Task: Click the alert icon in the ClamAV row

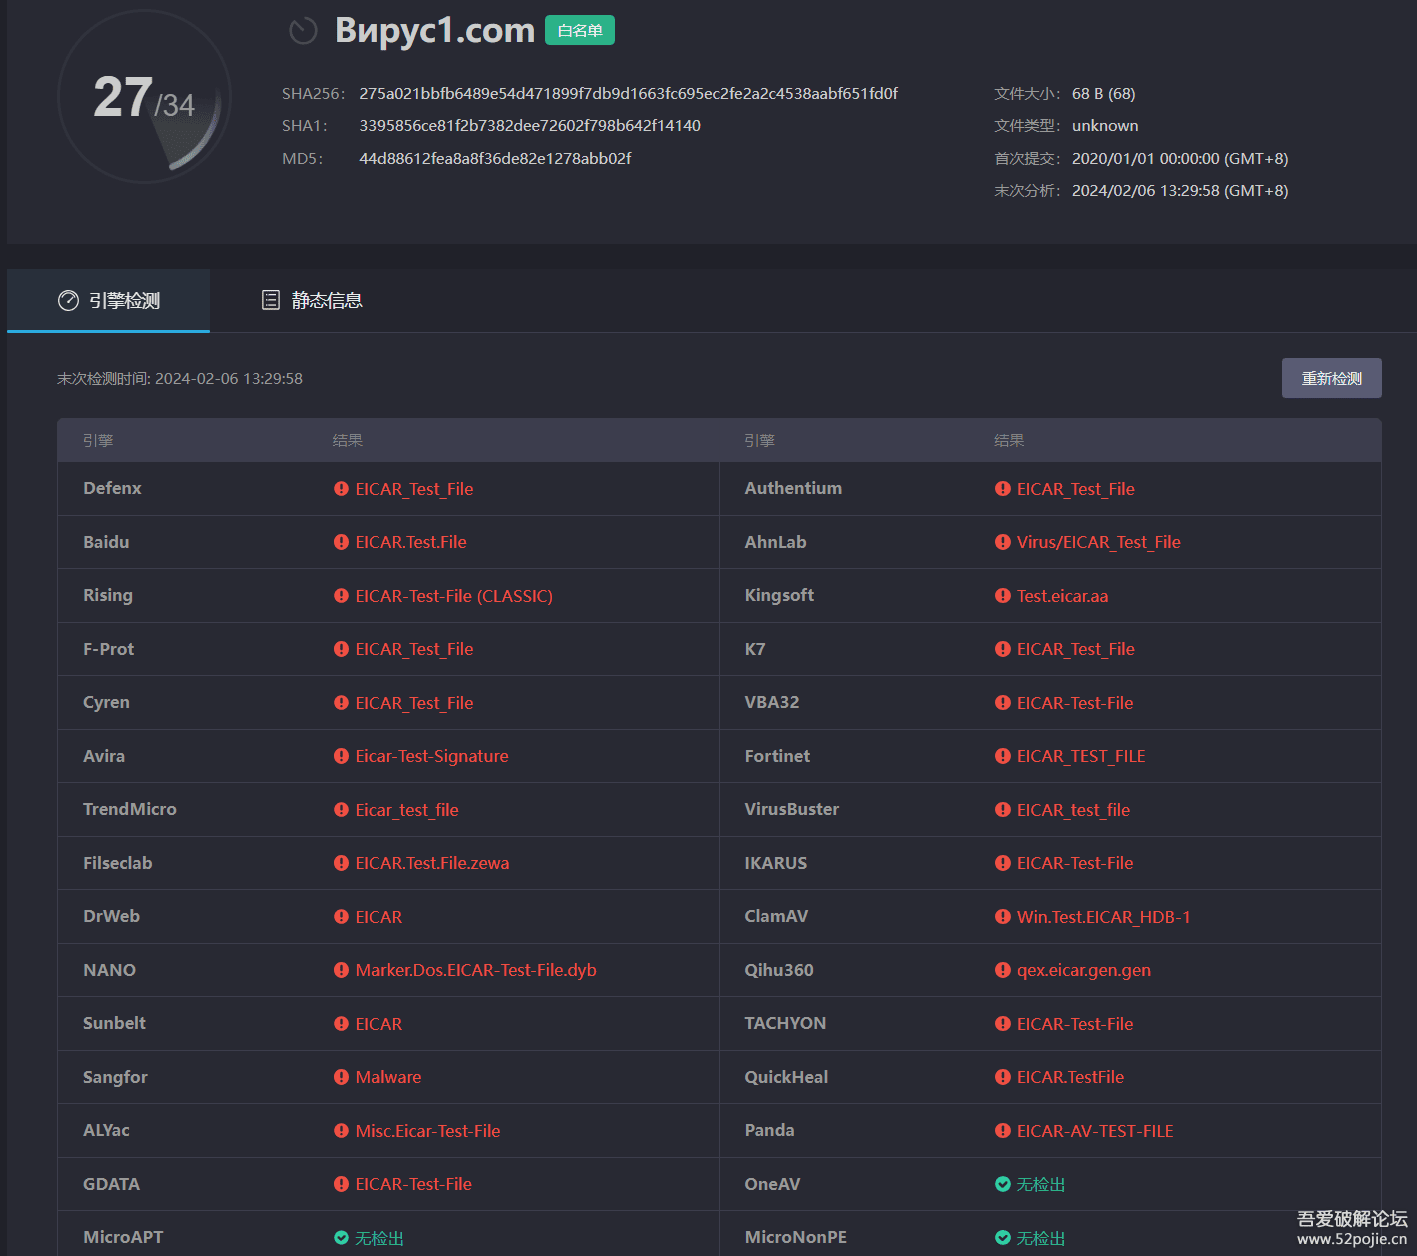Action: click(1003, 917)
